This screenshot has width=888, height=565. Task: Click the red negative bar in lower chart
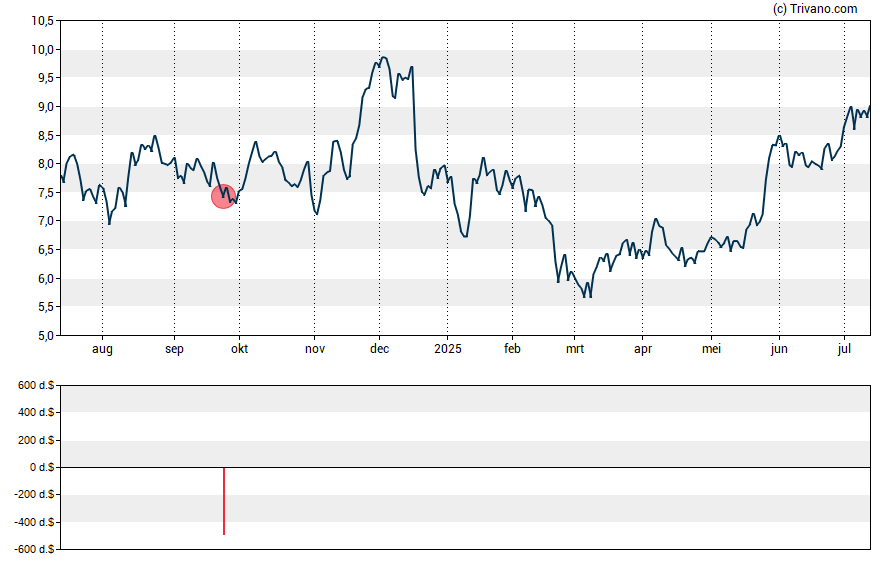(x=224, y=501)
